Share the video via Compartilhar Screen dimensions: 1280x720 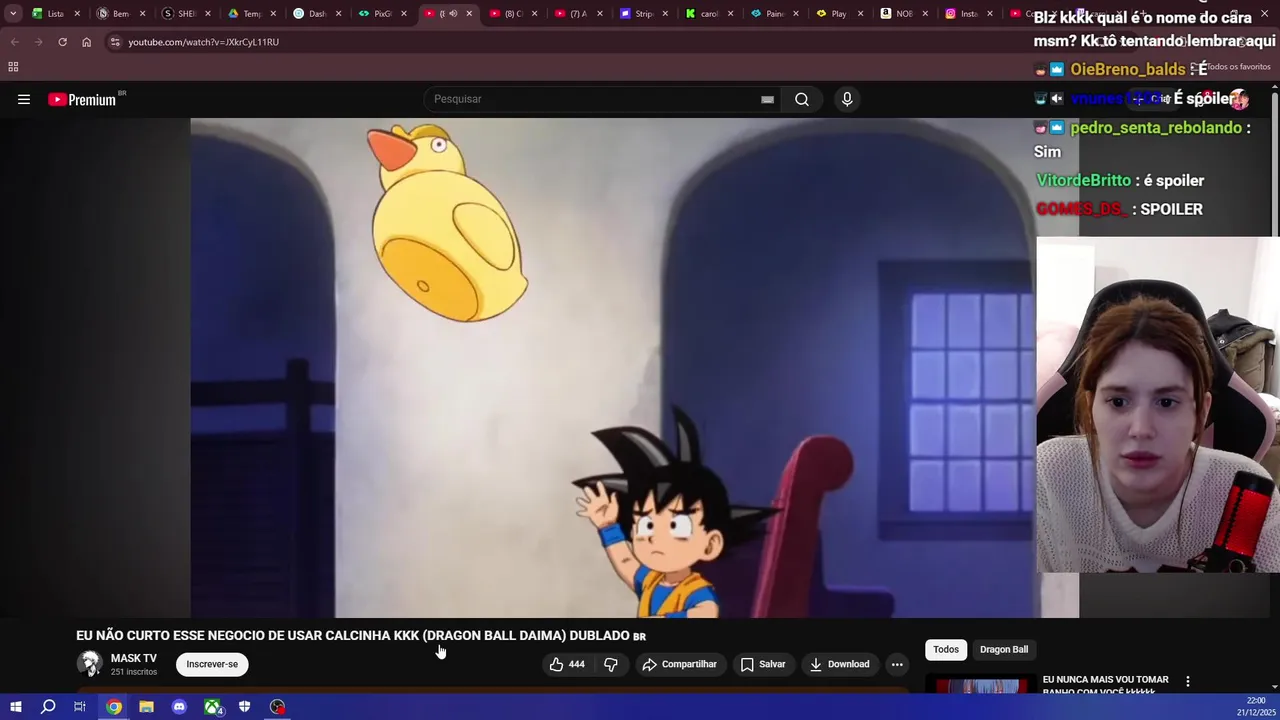point(680,664)
